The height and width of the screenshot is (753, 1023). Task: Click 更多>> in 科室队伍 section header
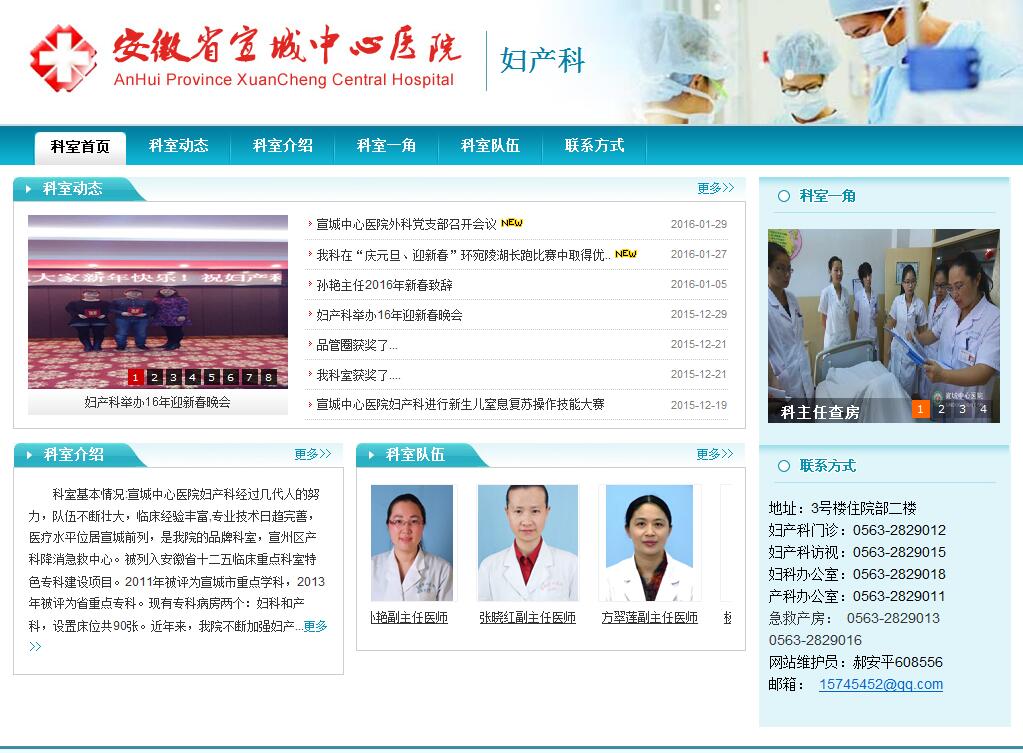[714, 453]
